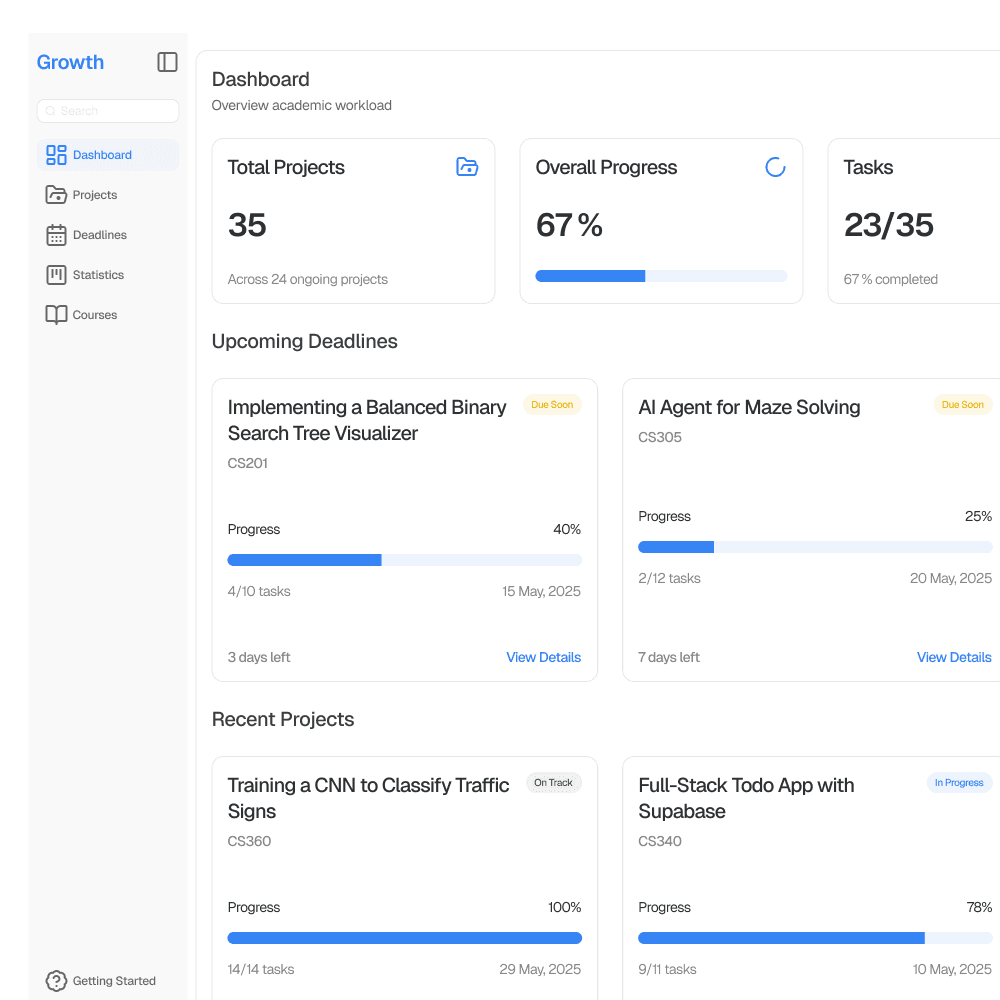Click the spinner icon on Overall Progress card
The height and width of the screenshot is (1000, 1000).
[775, 167]
